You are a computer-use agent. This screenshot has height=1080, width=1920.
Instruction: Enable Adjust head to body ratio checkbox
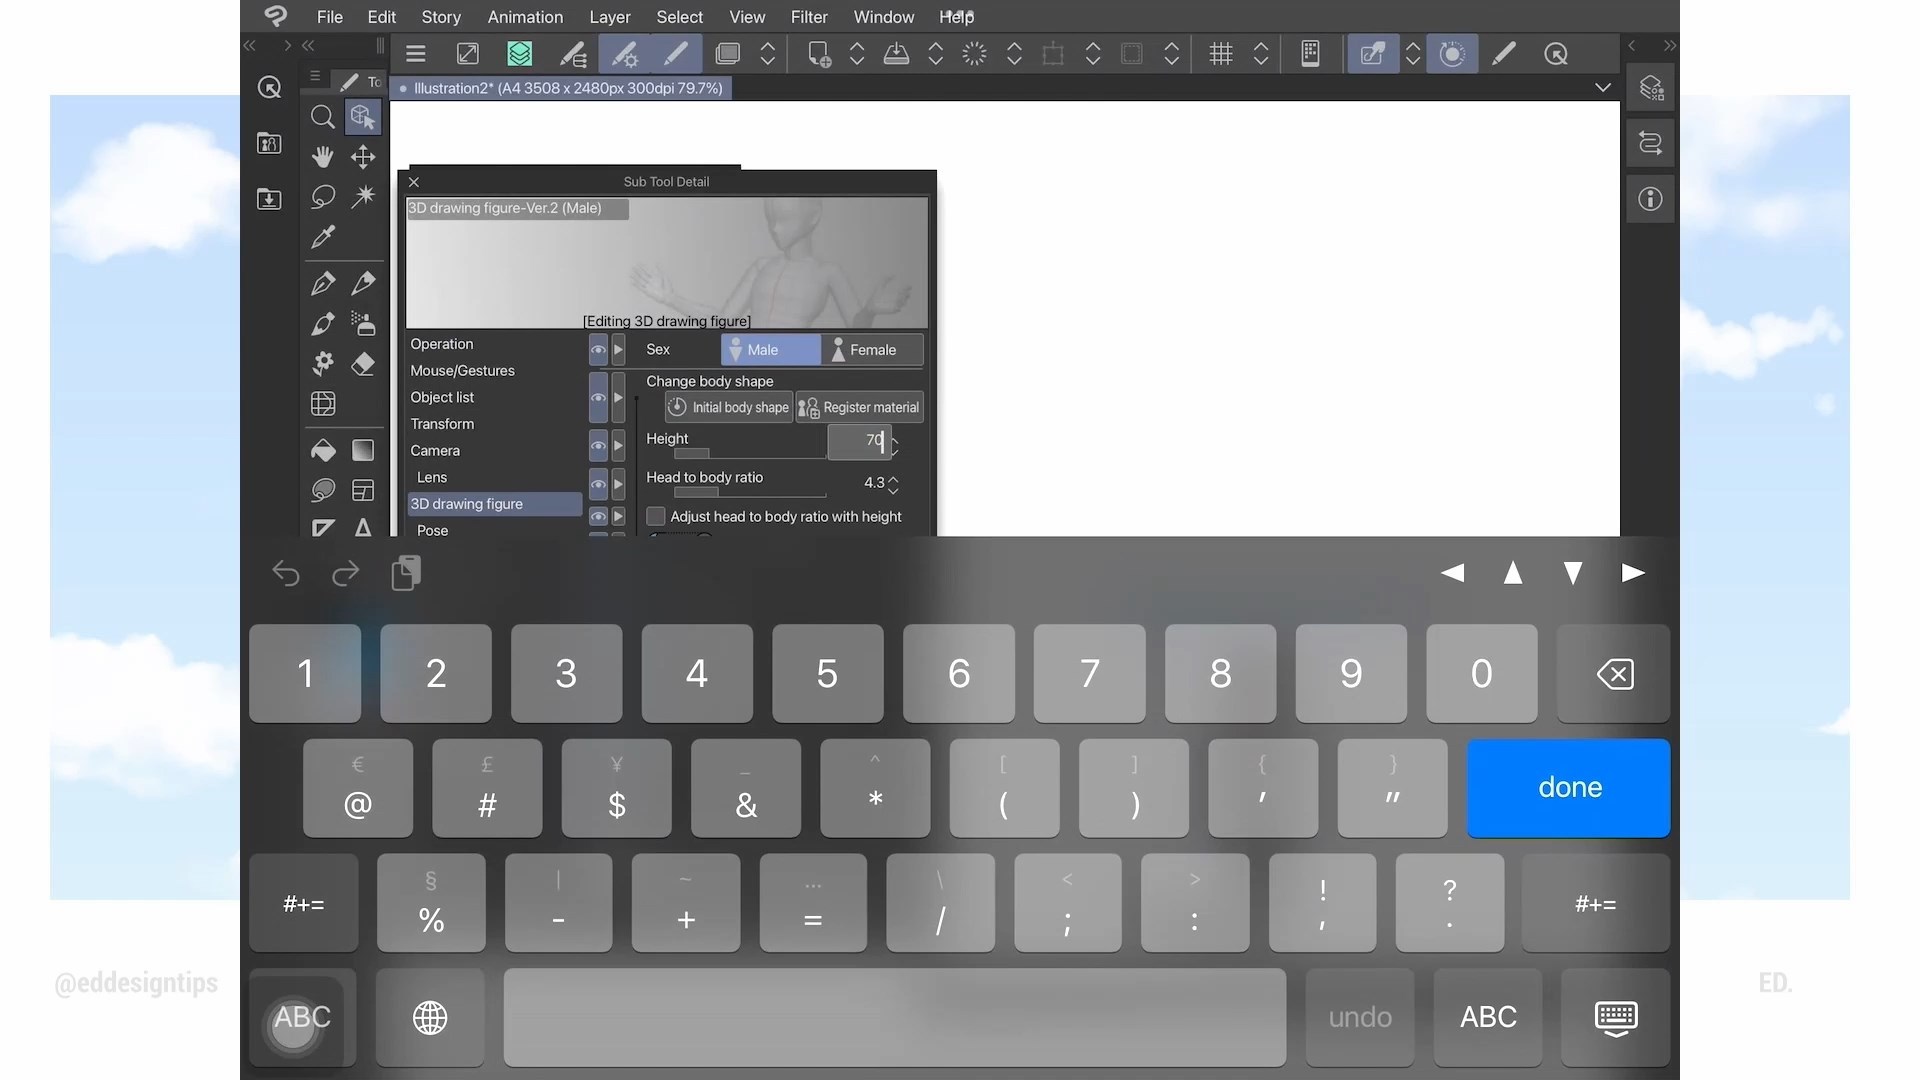pos(656,517)
